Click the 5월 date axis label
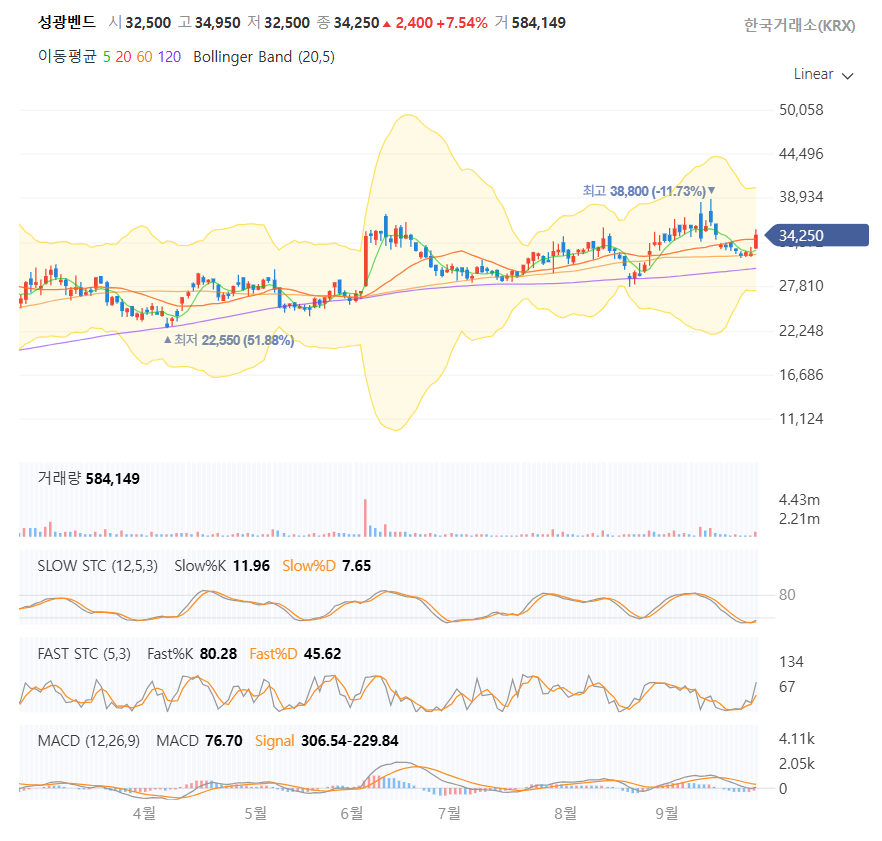The image size is (882, 841). (256, 813)
